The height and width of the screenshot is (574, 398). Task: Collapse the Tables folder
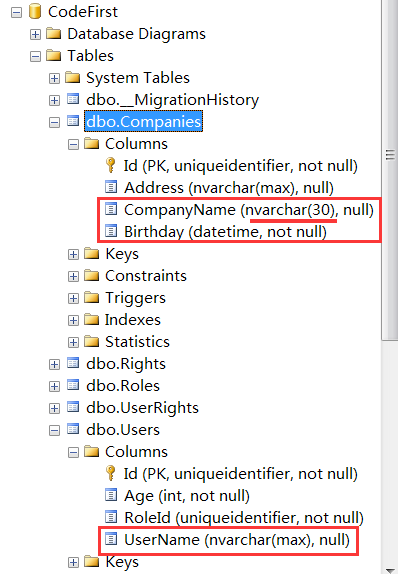pos(35,57)
